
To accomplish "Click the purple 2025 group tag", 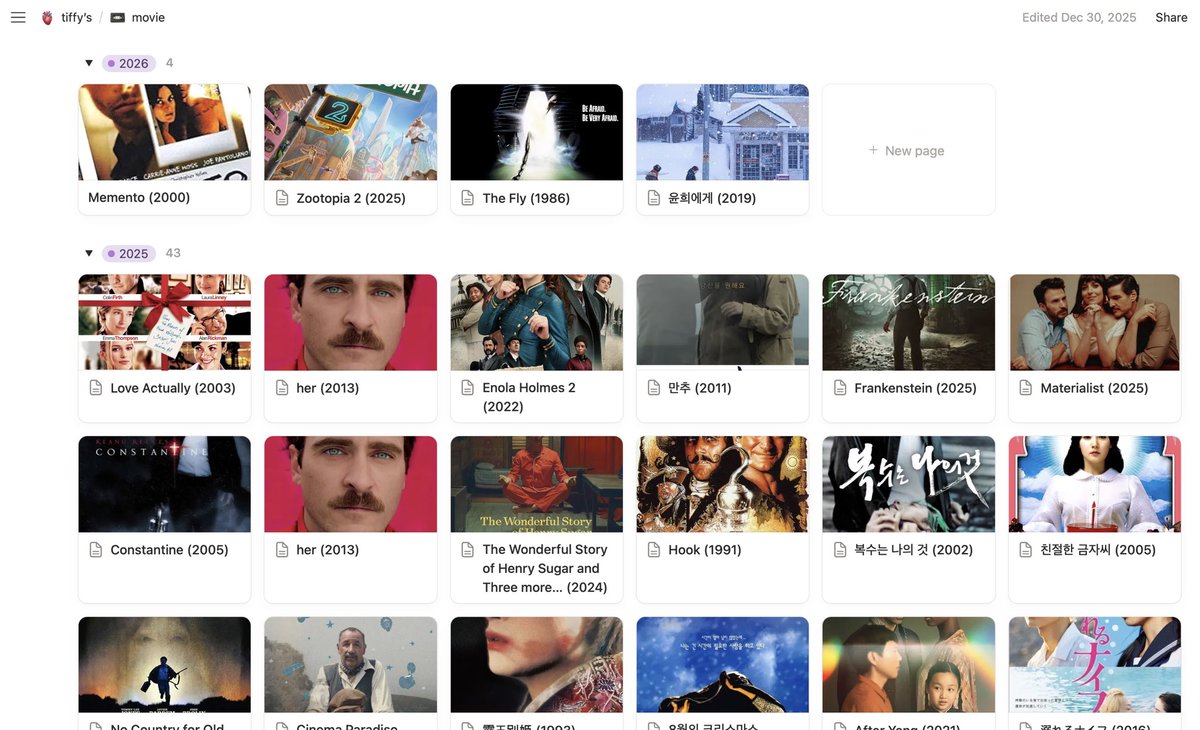I will click(128, 253).
